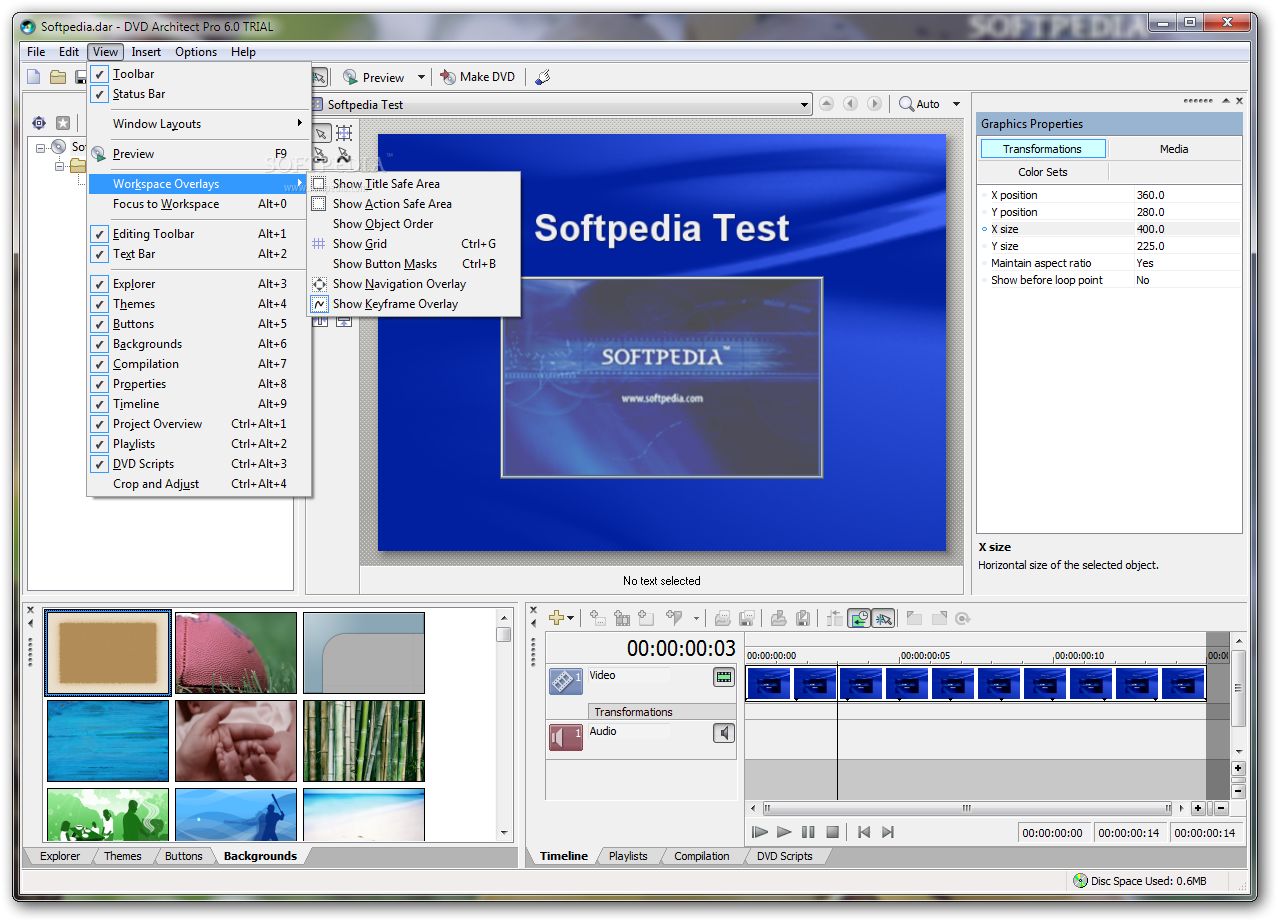
Task: Click the X size value 400.0 field
Action: coord(1187,229)
